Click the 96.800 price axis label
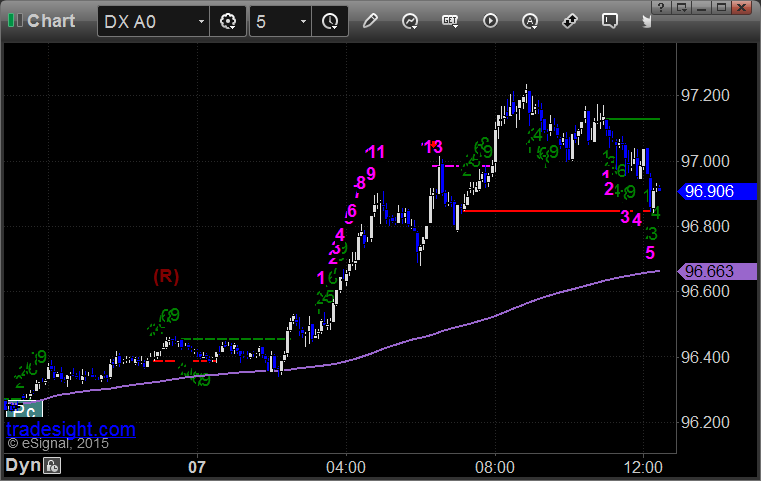This screenshot has width=761, height=481. point(705,226)
